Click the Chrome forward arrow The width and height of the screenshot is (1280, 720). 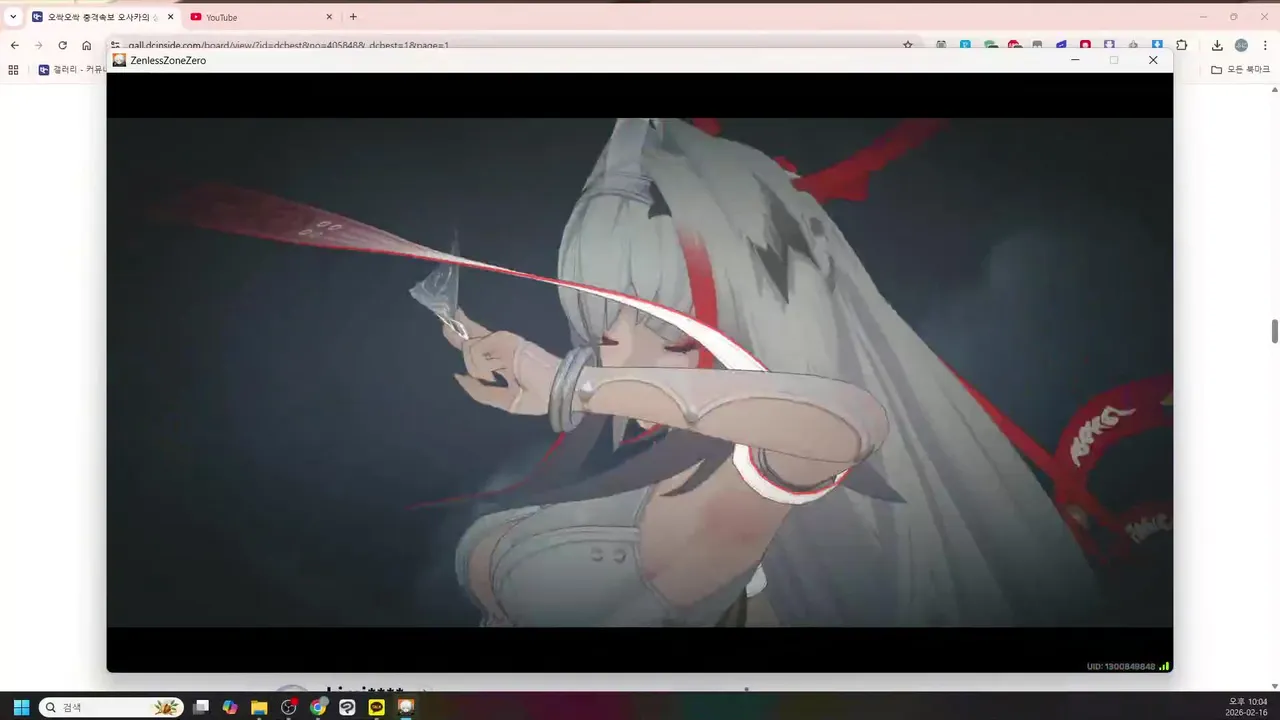pyautogui.click(x=38, y=45)
